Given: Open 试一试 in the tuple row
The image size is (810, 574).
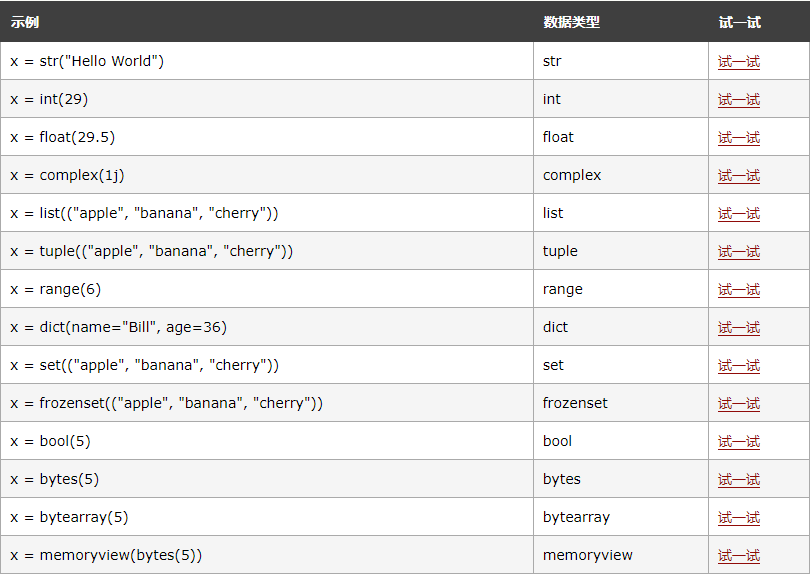Looking at the screenshot, I should point(739,252).
